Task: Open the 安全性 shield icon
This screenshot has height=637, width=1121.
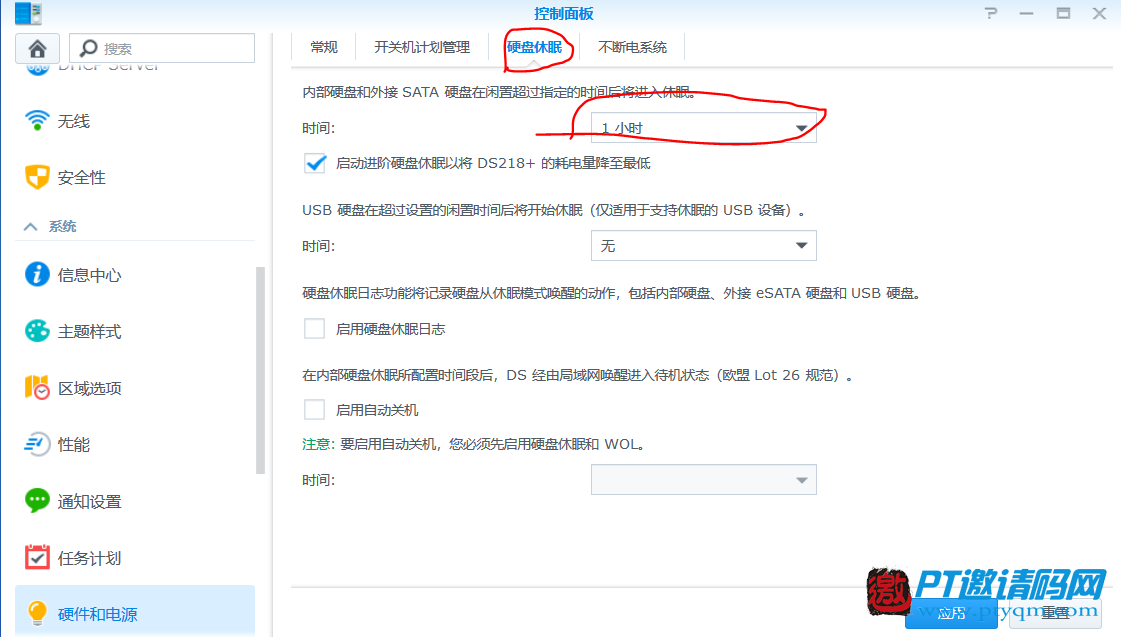Action: [36, 177]
